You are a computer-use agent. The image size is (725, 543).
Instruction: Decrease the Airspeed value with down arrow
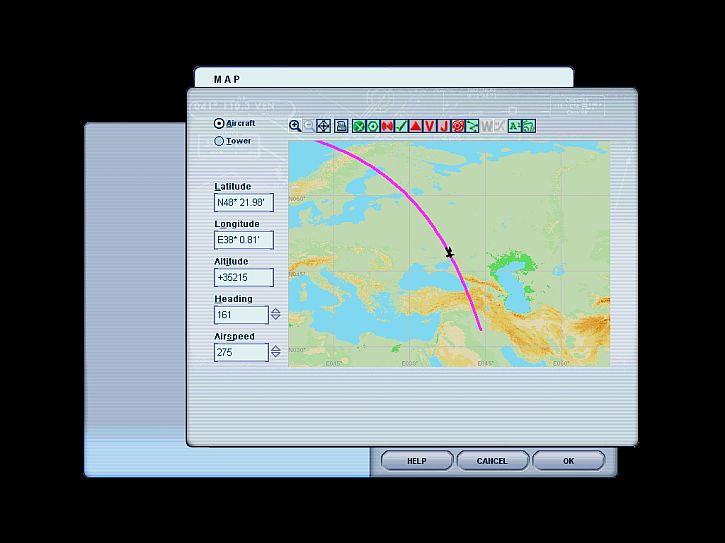(276, 356)
